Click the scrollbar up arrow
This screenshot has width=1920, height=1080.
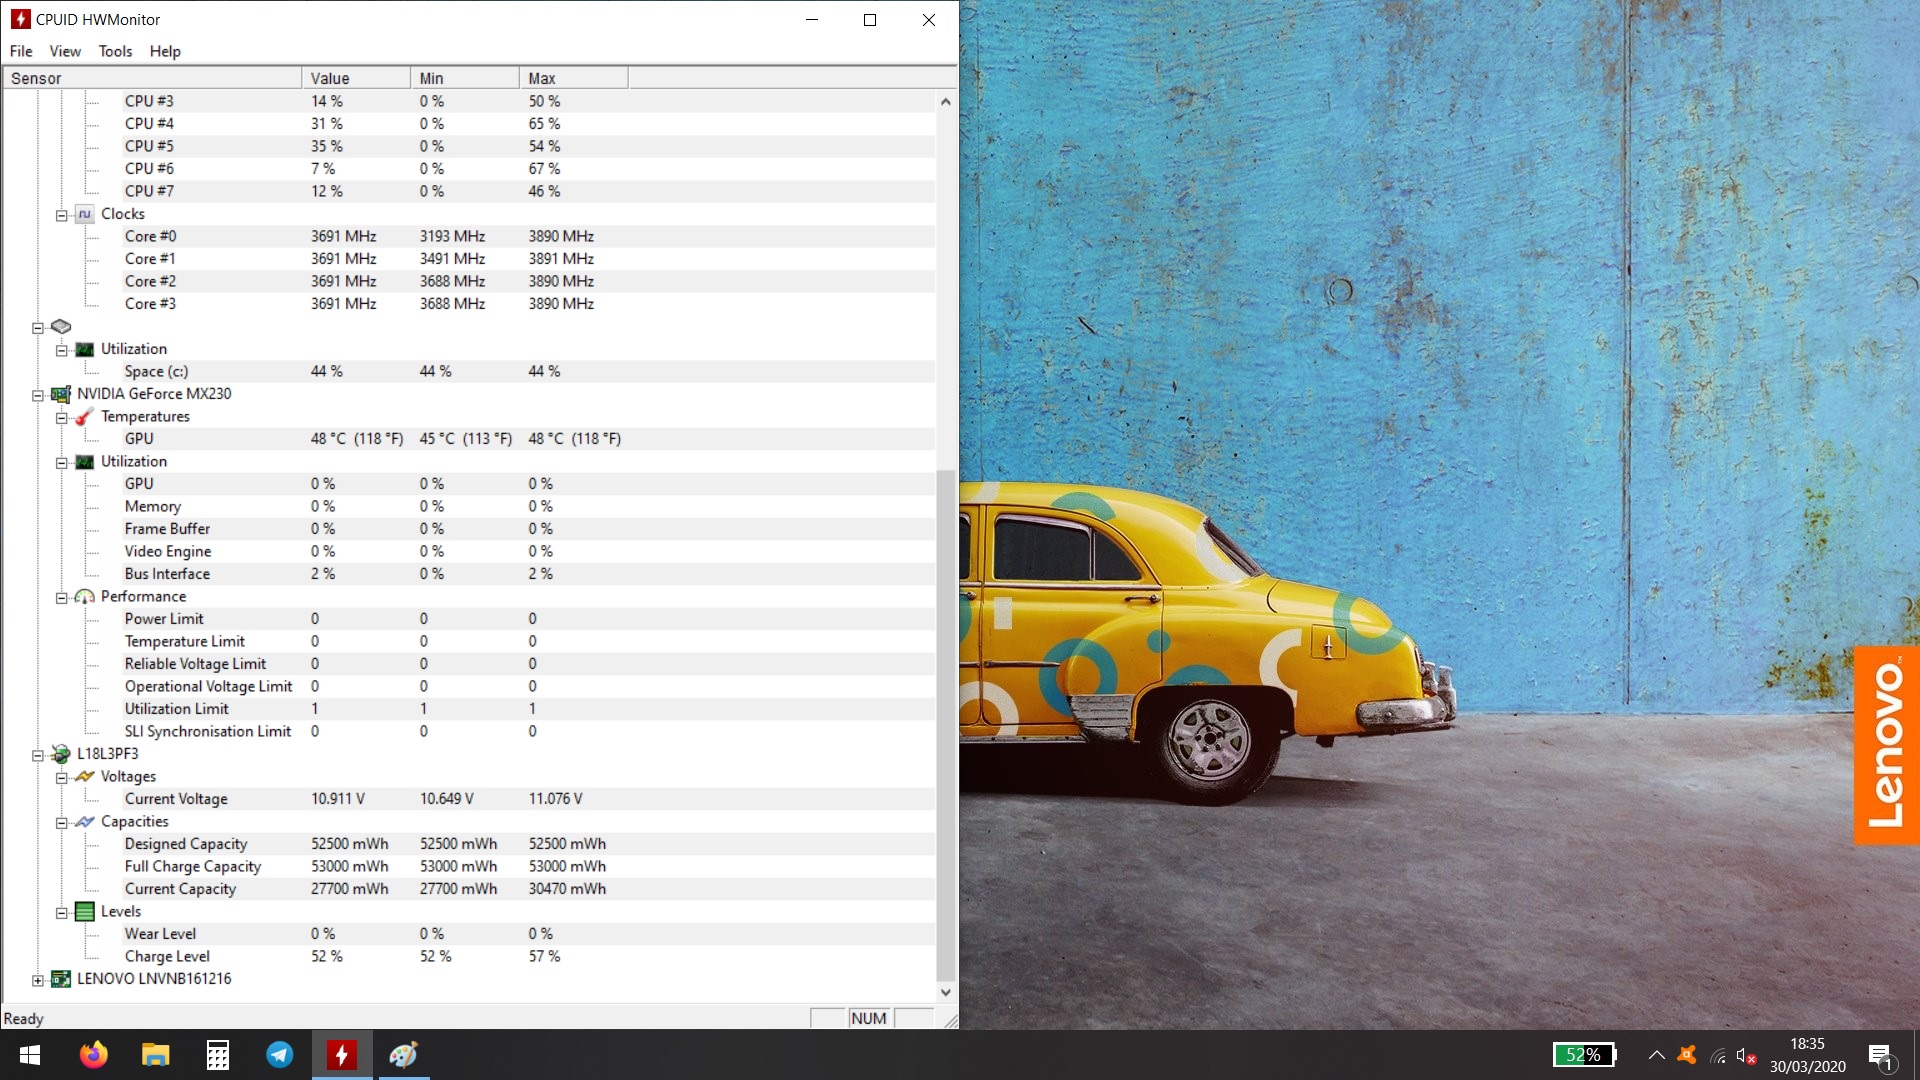(945, 101)
